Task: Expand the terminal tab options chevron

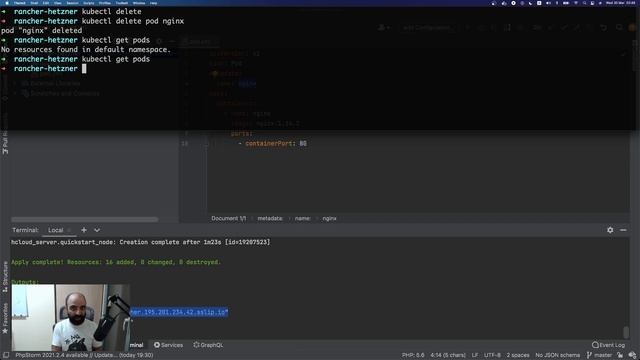Action: pyautogui.click(x=97, y=230)
